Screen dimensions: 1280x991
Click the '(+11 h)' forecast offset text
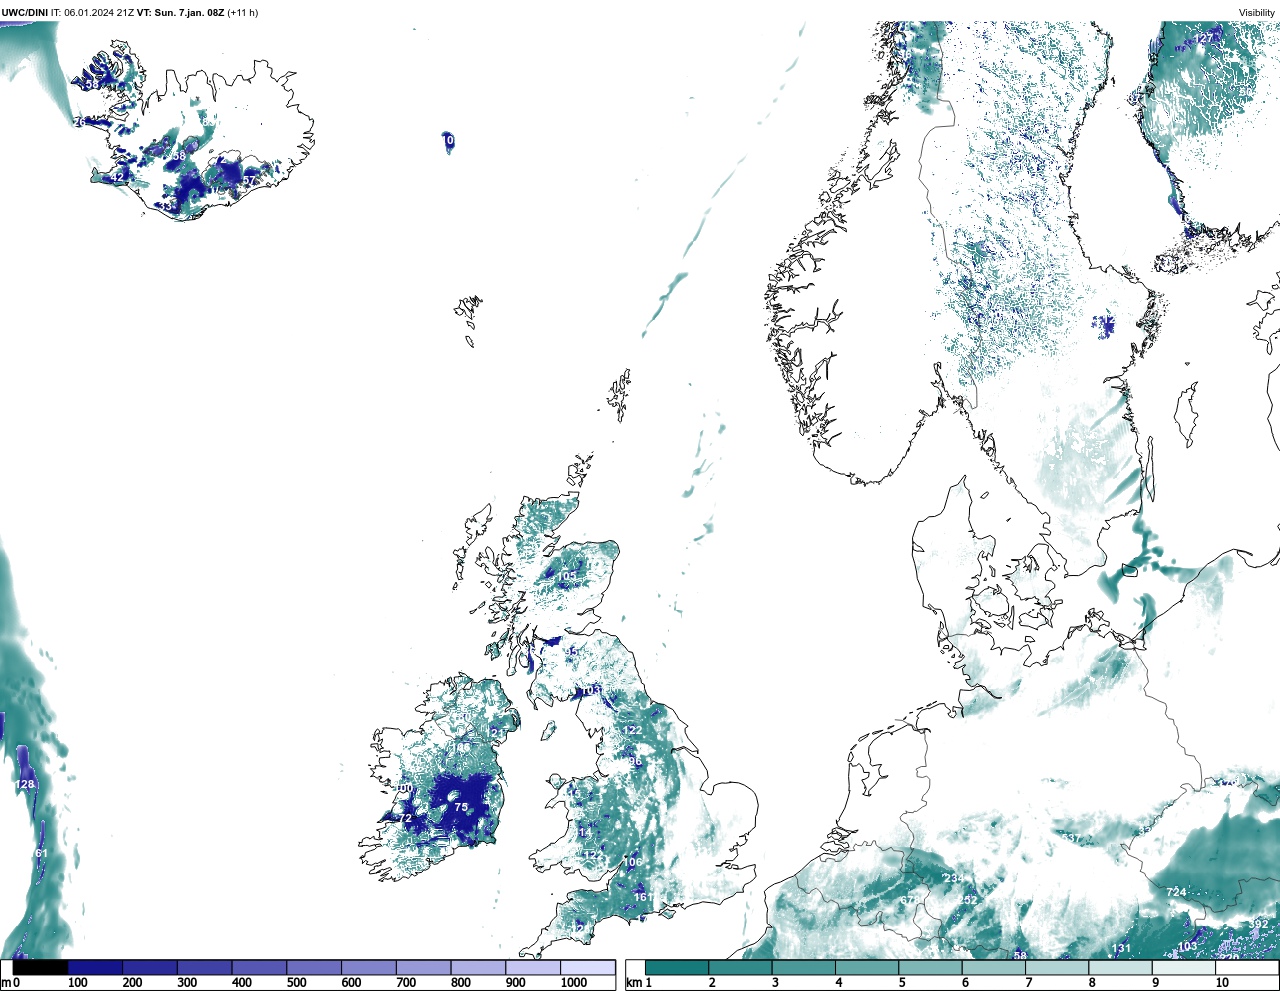(243, 13)
